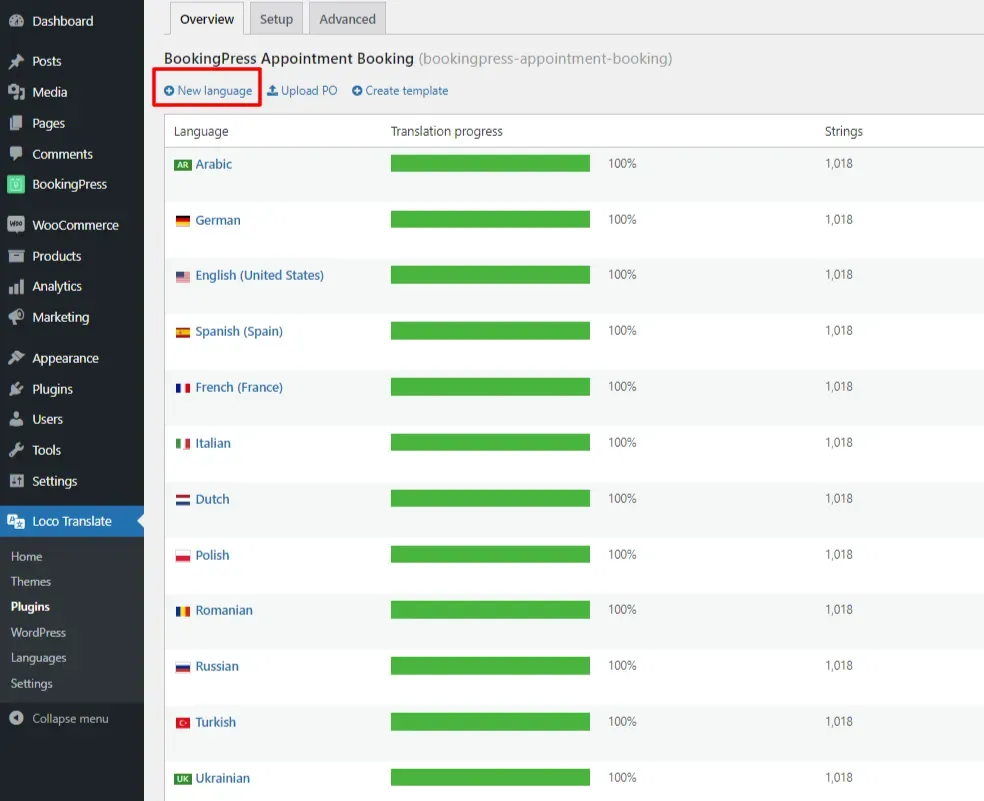Click the Comments bubble icon
The height and width of the screenshot is (801, 984).
click(16, 154)
